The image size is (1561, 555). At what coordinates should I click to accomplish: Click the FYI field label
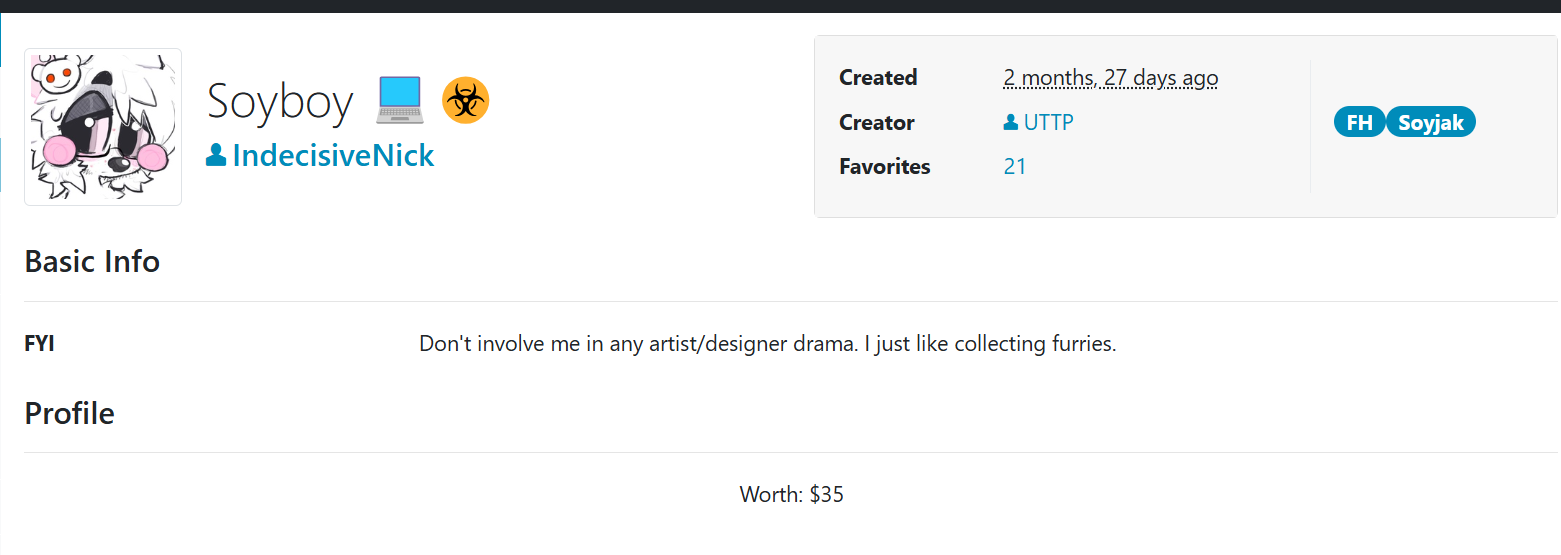pyautogui.click(x=39, y=344)
